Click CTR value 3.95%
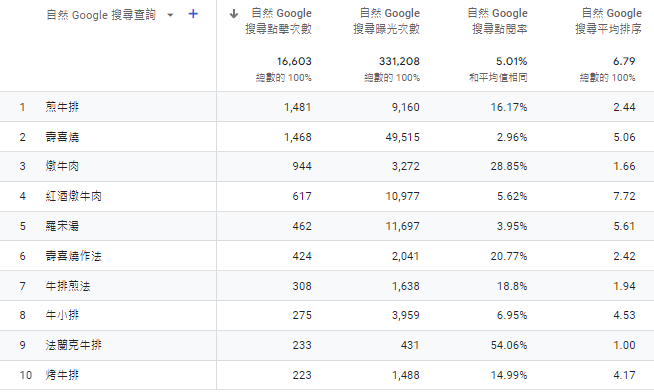This screenshot has width=654, height=392. click(512, 226)
